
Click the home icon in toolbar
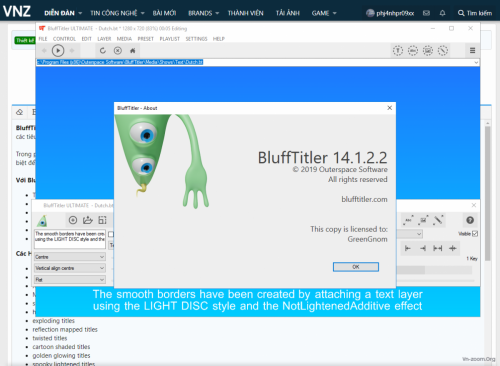[x=133, y=51]
